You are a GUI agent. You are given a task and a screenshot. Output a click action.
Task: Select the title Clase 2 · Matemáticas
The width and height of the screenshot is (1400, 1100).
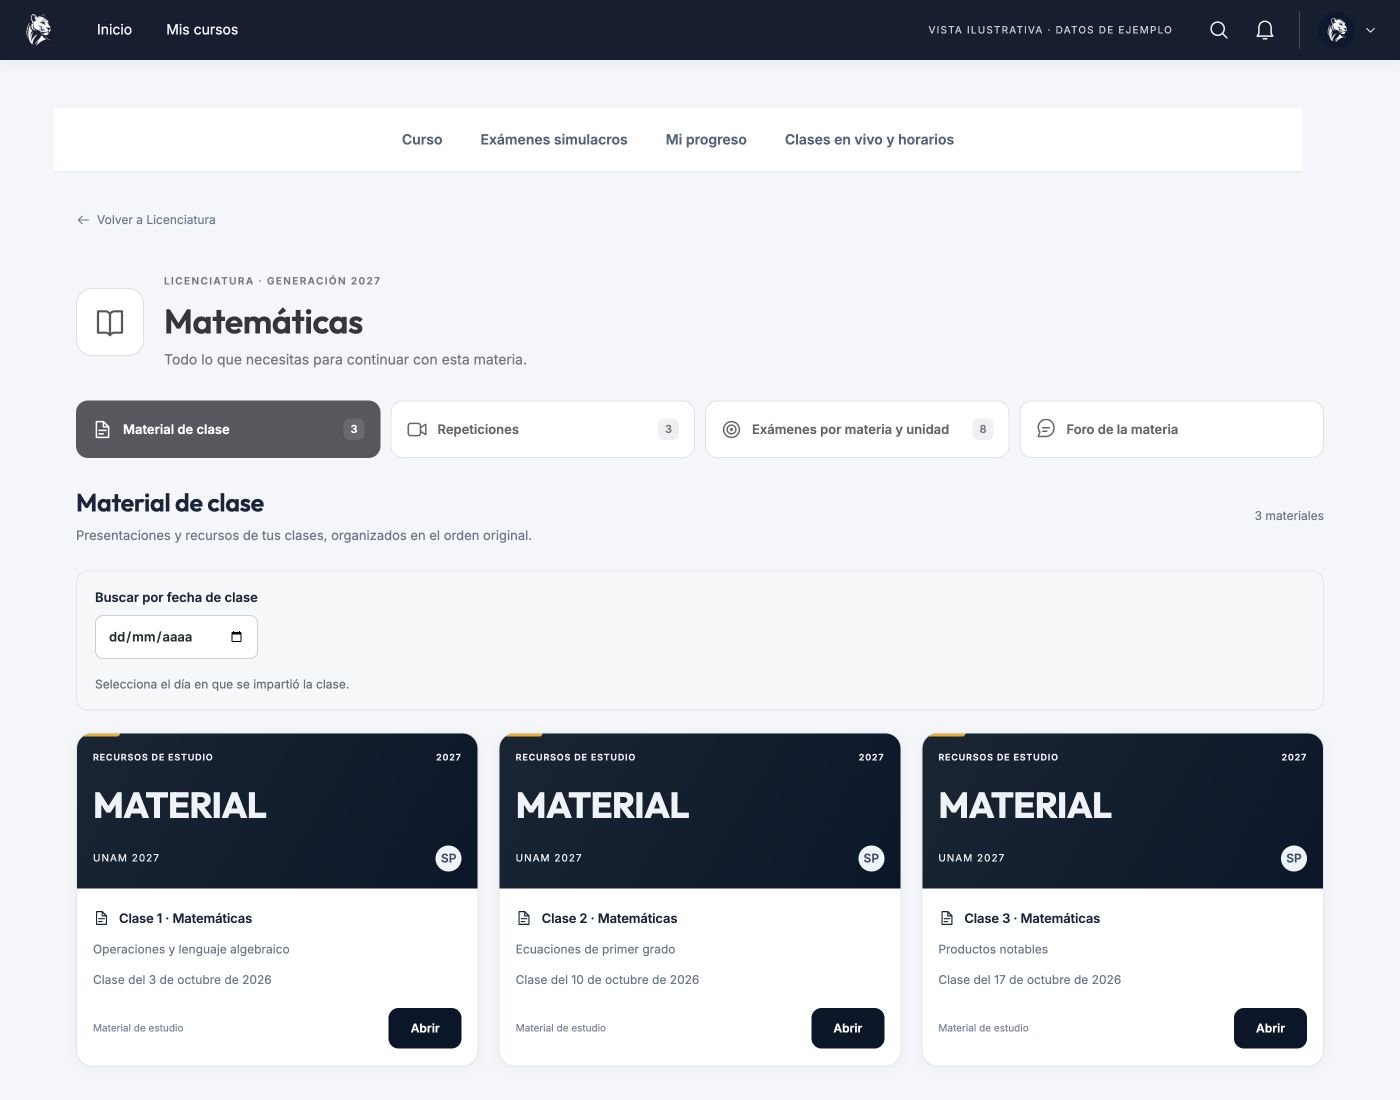click(x=609, y=918)
